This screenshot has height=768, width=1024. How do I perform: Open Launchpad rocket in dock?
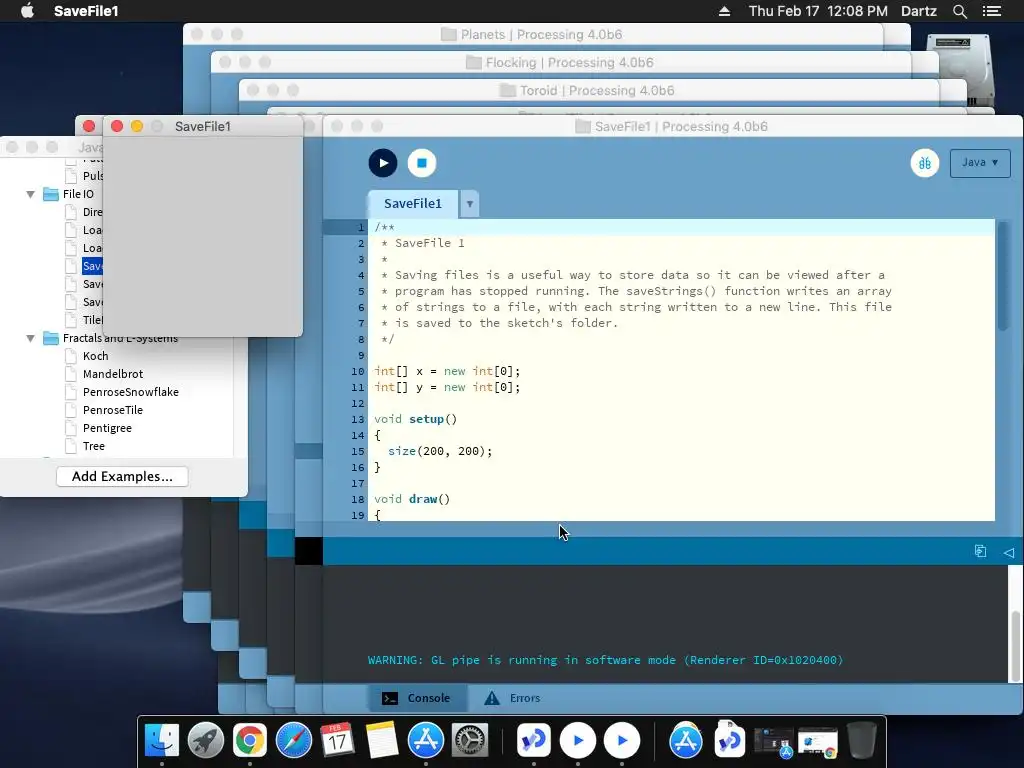pyautogui.click(x=206, y=741)
